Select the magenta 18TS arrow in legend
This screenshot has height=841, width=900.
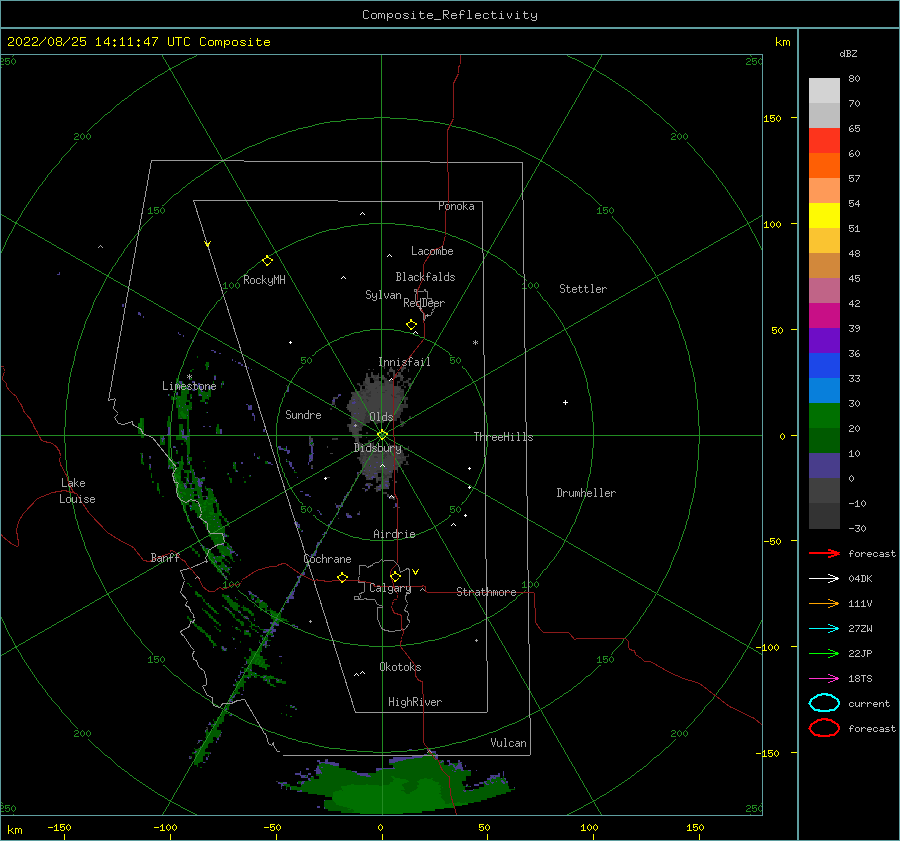point(824,679)
